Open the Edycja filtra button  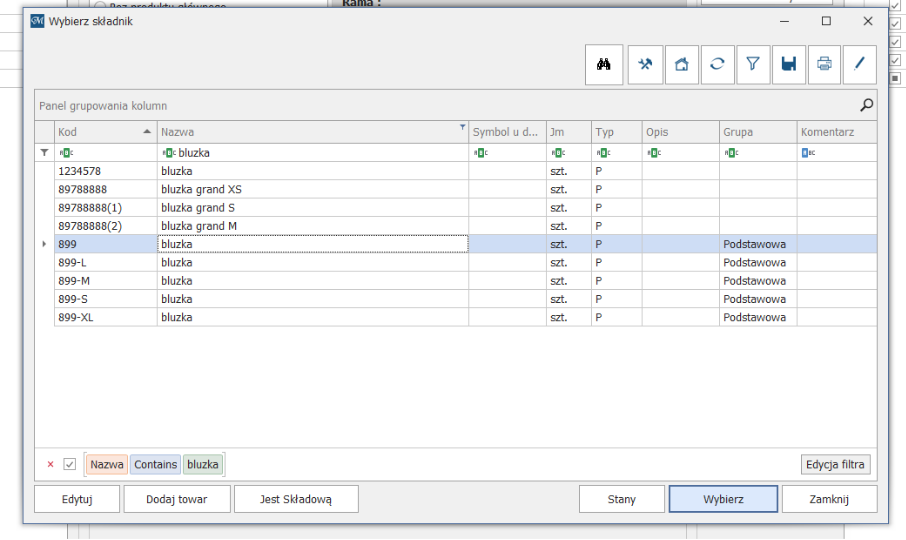836,464
